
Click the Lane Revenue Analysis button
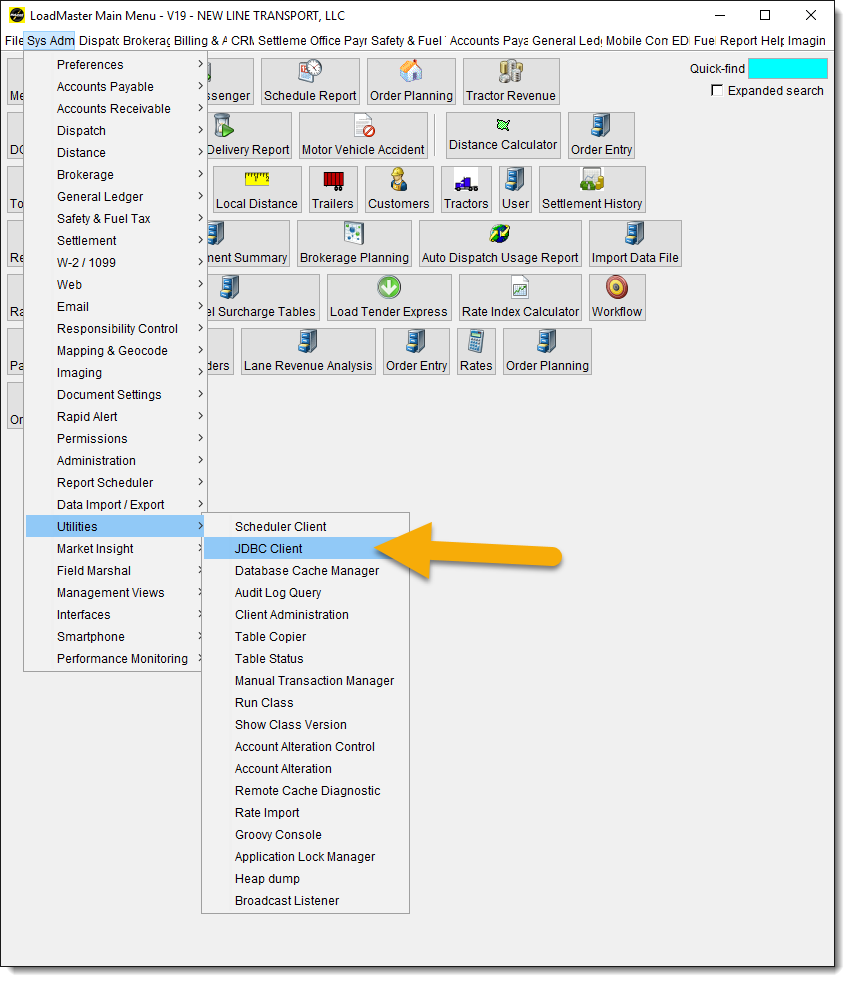pos(308,351)
